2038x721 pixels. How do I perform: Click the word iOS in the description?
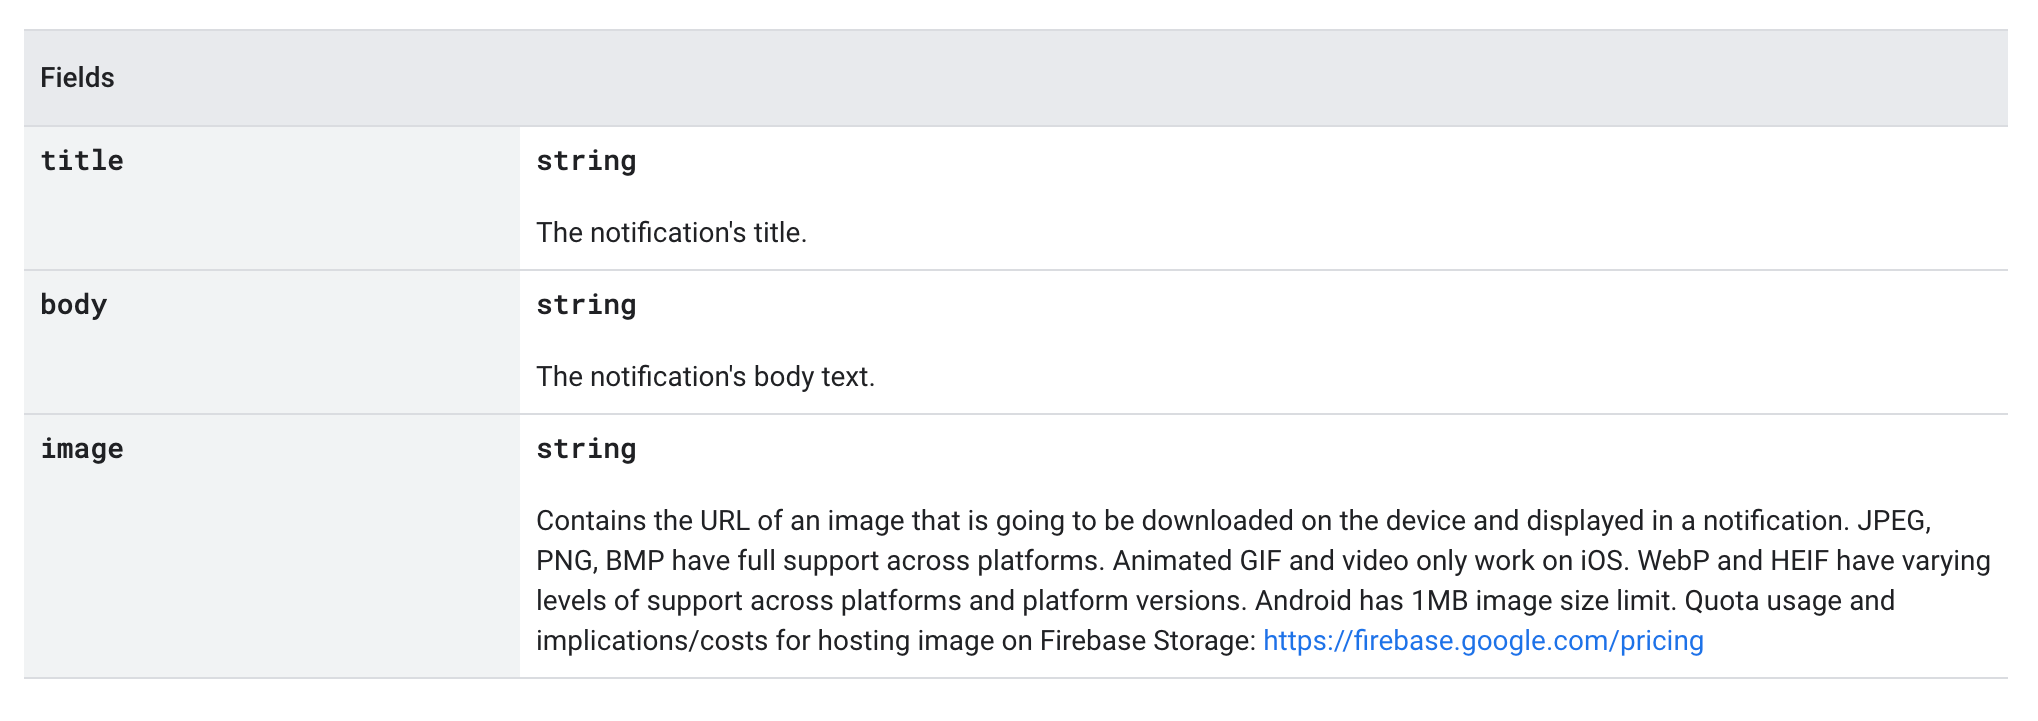coord(1602,561)
